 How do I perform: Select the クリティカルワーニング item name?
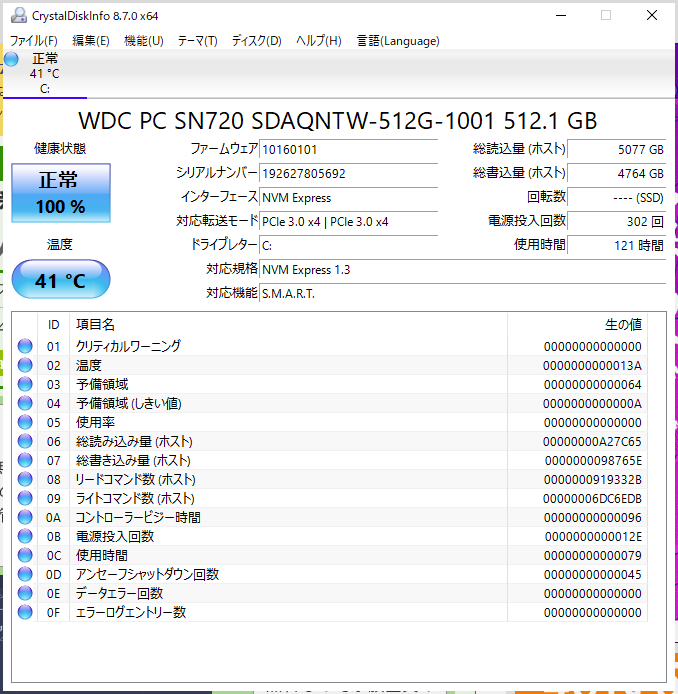pyautogui.click(x=128, y=346)
